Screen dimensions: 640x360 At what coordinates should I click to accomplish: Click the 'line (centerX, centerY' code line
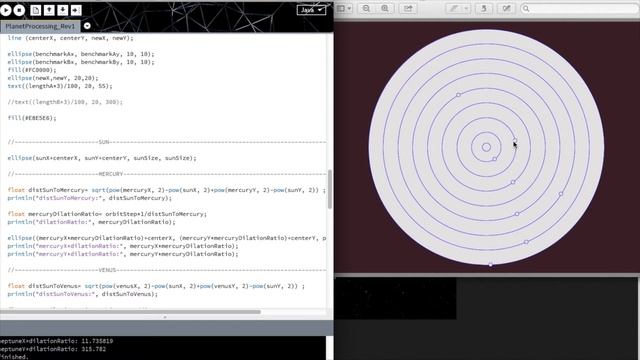71,38
